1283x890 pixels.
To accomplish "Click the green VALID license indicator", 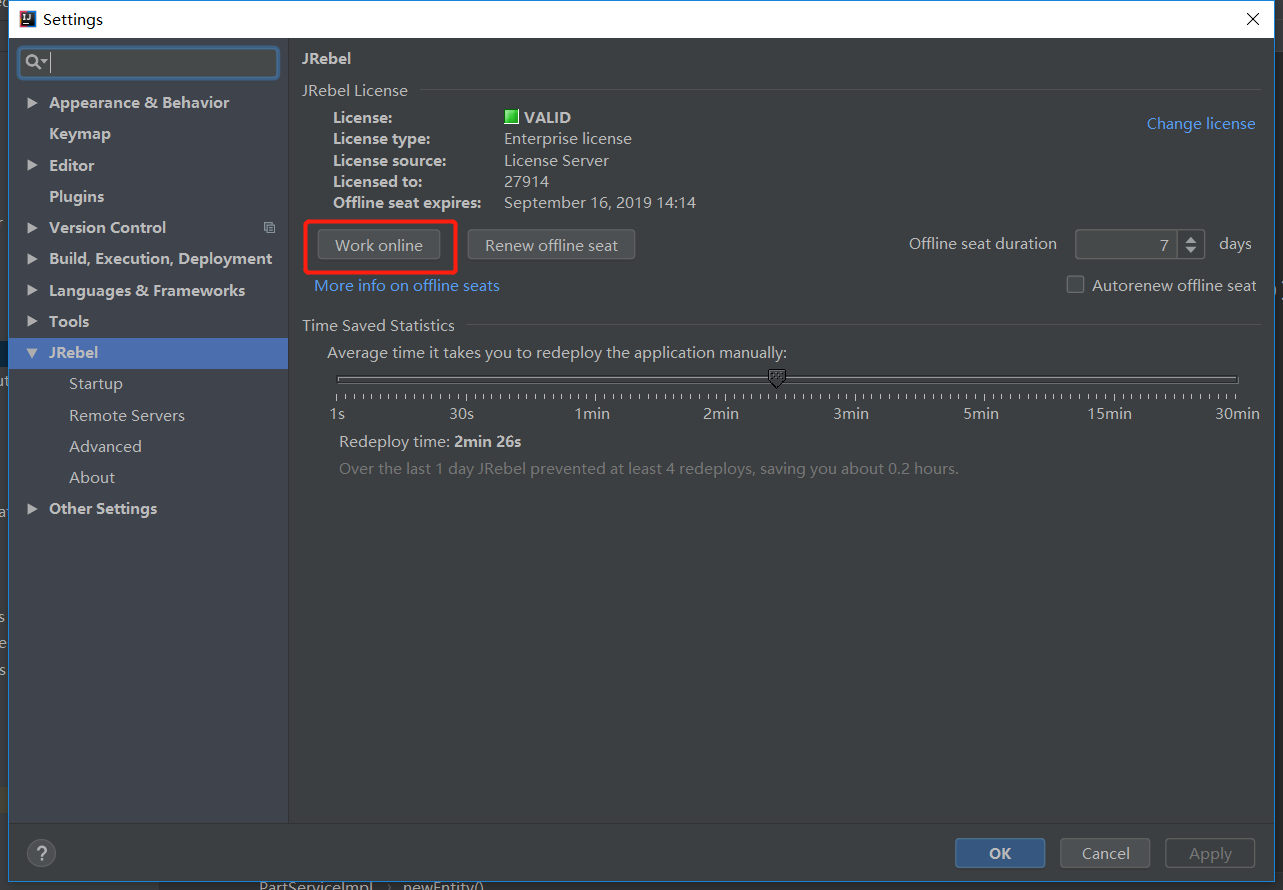I will coord(511,117).
